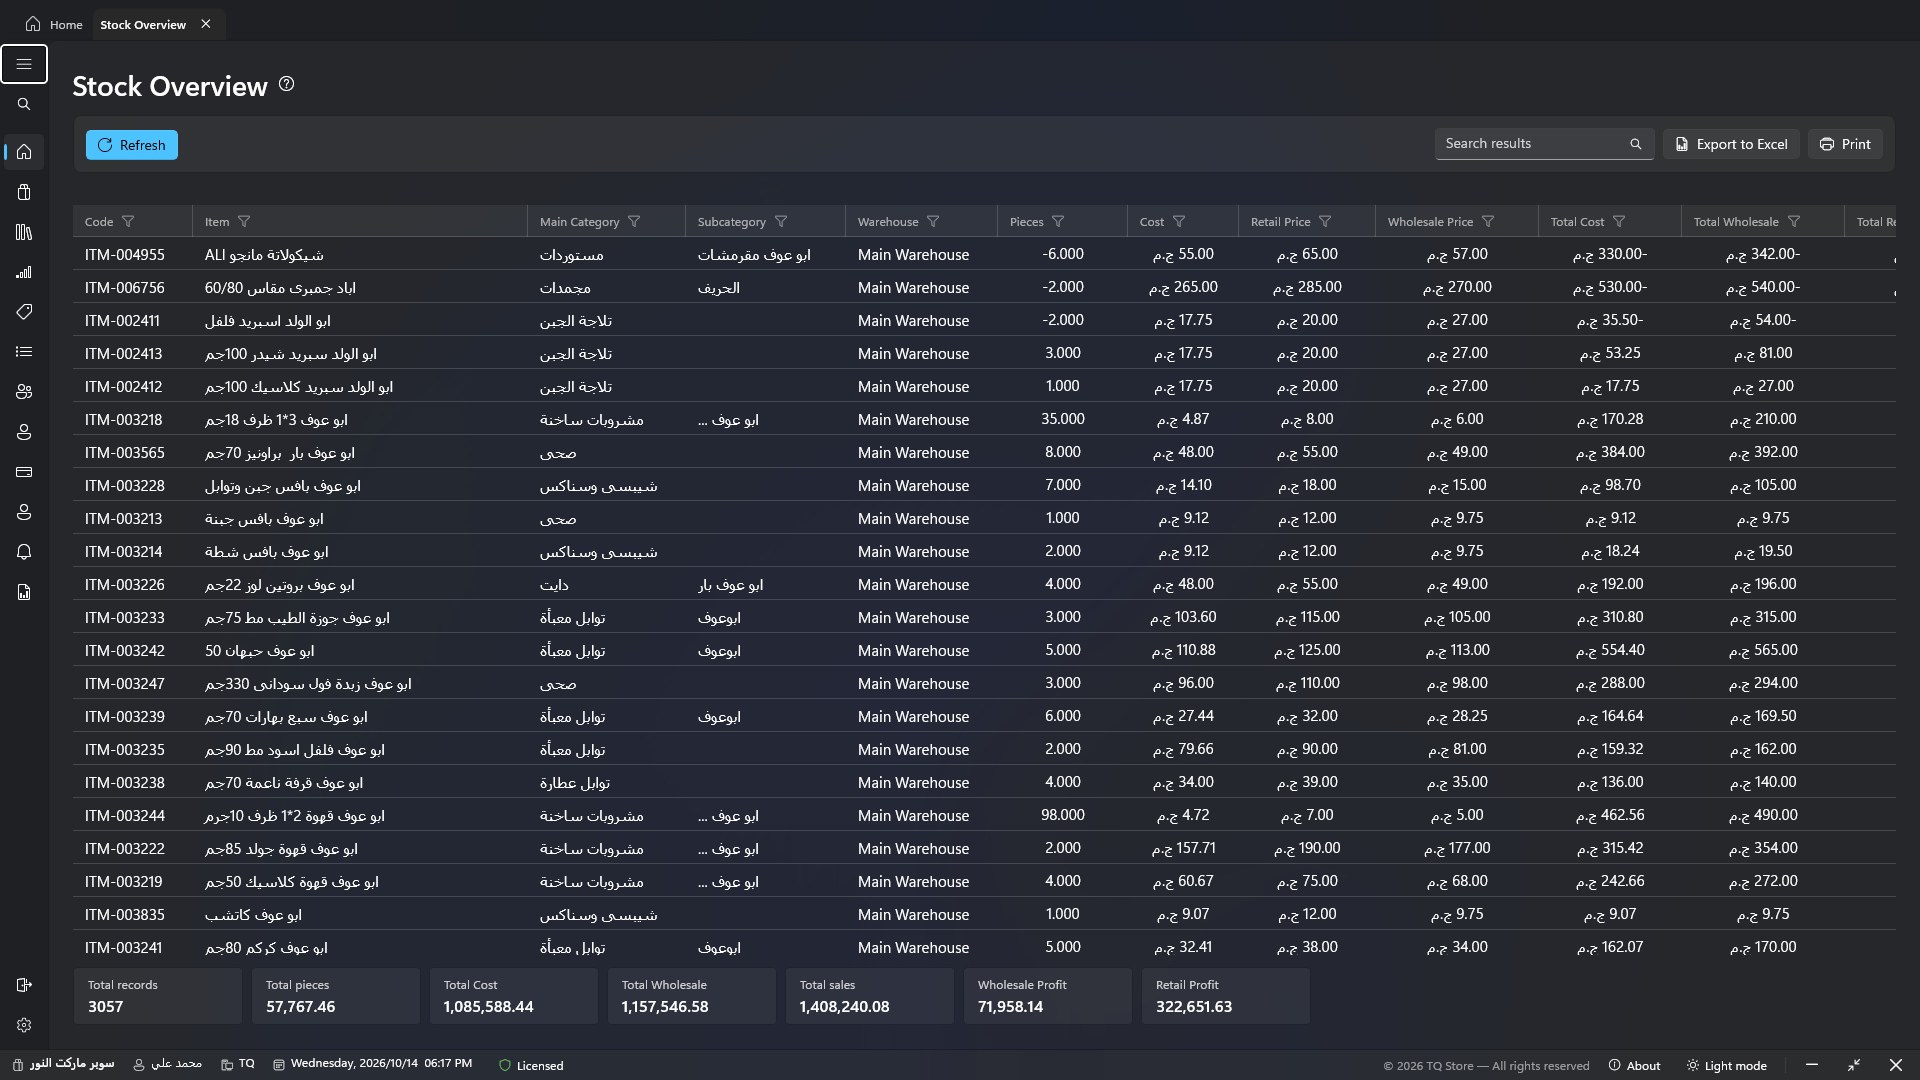1920x1080 pixels.
Task: Select row with code ITM-004955
Action: 984,254
